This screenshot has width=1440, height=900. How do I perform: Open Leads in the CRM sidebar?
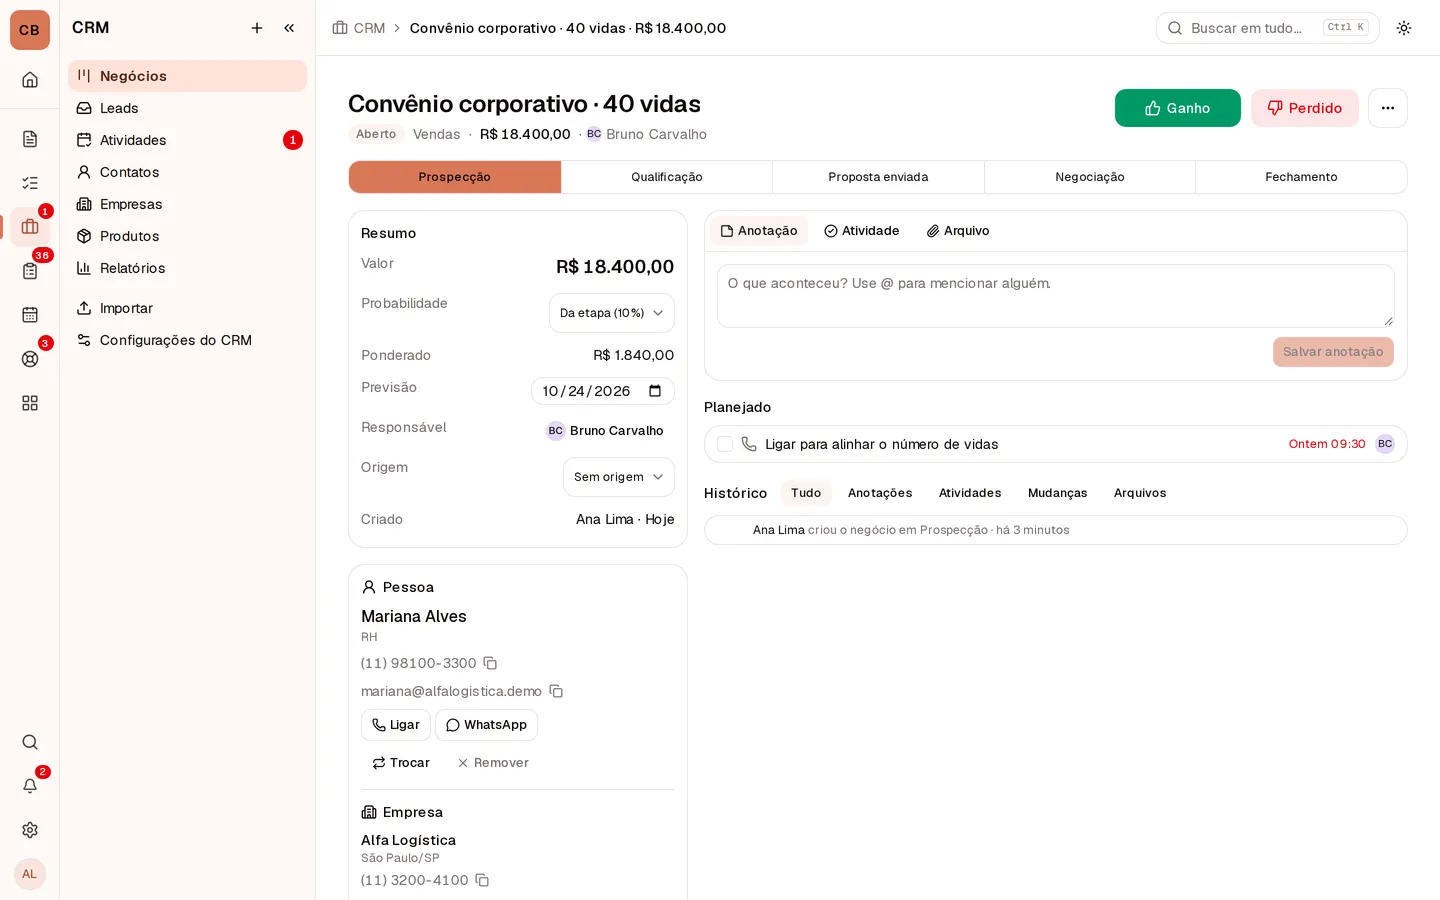tap(187, 108)
